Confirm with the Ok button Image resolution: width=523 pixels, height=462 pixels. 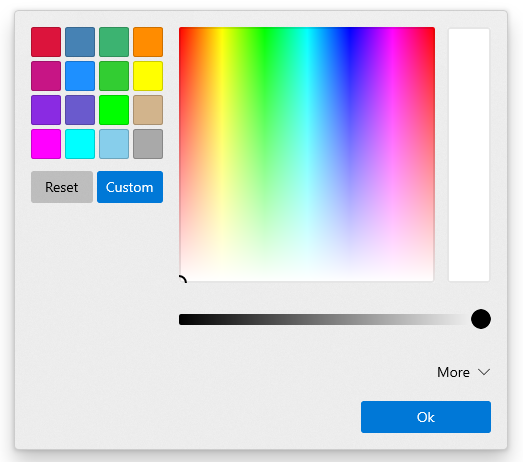pos(426,417)
